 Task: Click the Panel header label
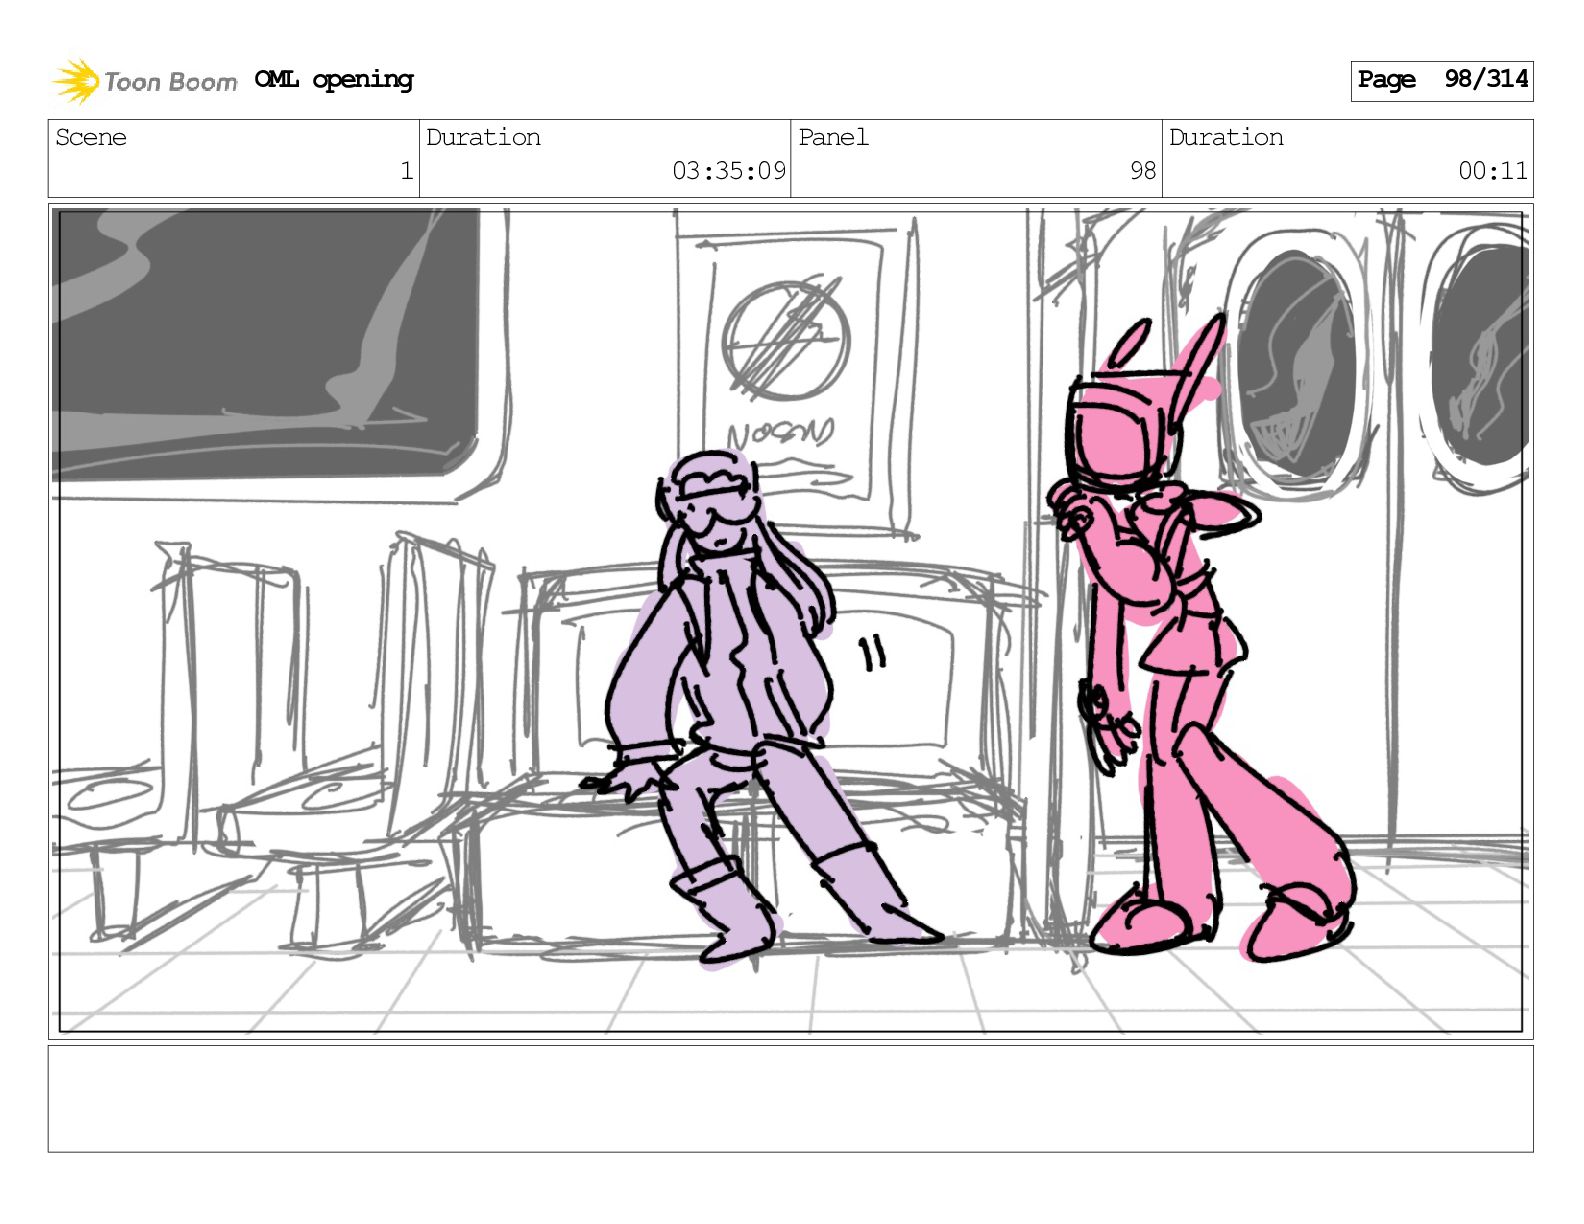pyautogui.click(x=833, y=137)
